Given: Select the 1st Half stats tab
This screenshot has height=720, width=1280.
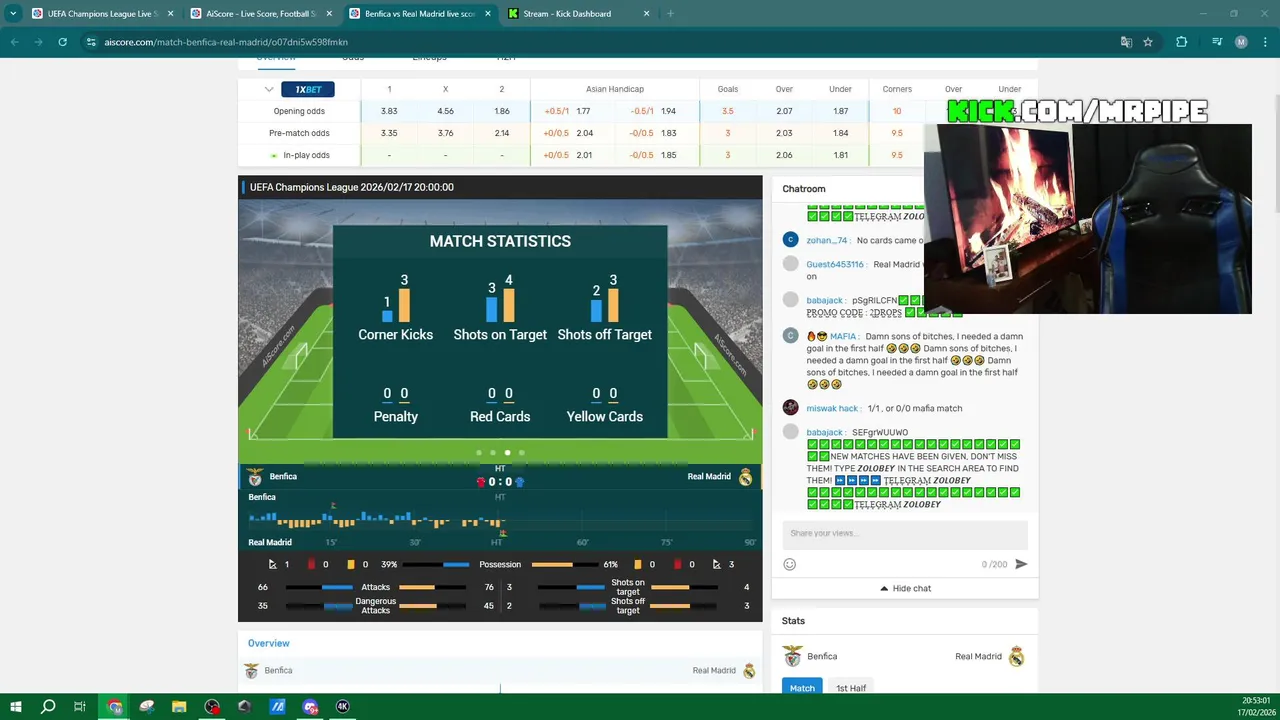Looking at the screenshot, I should (x=851, y=687).
